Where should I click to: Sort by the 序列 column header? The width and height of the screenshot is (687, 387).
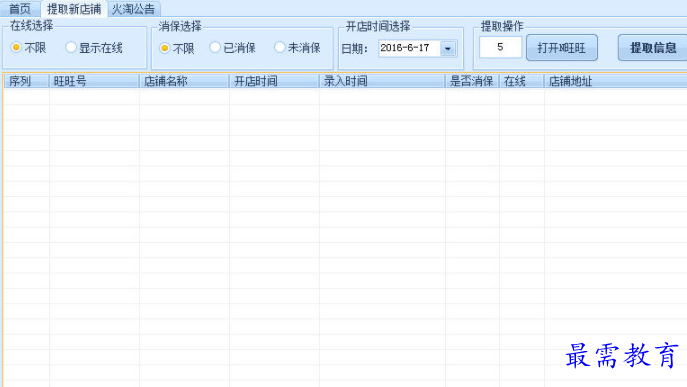(26, 81)
